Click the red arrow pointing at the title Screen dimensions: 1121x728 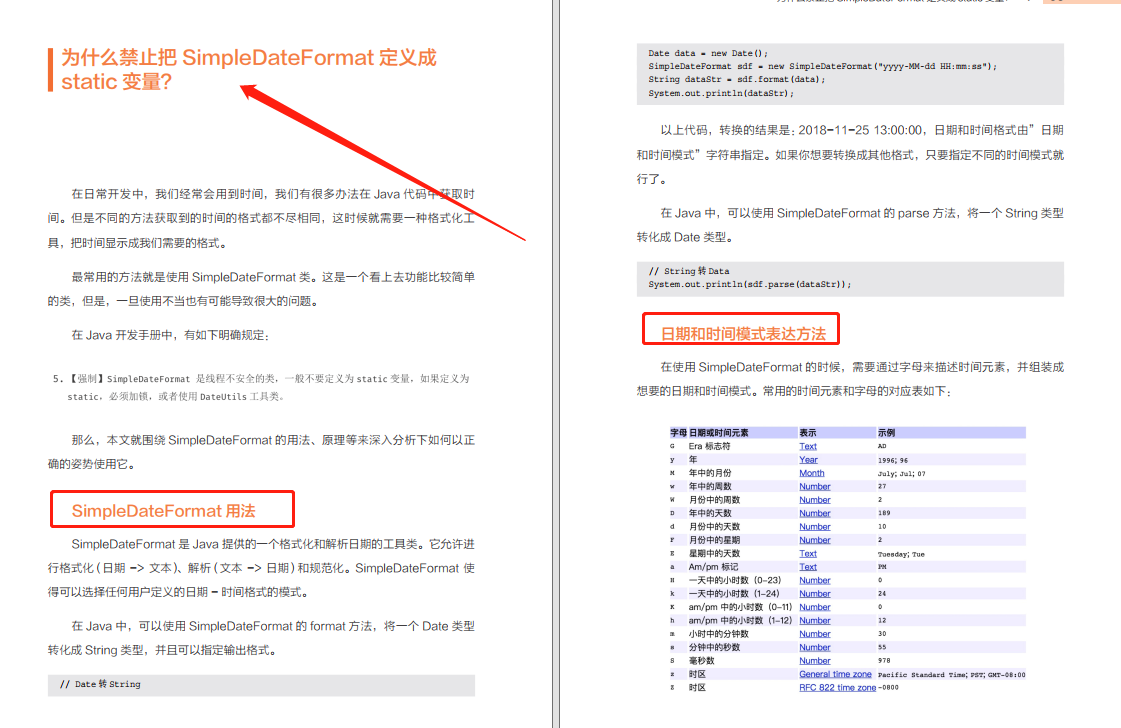[380, 160]
